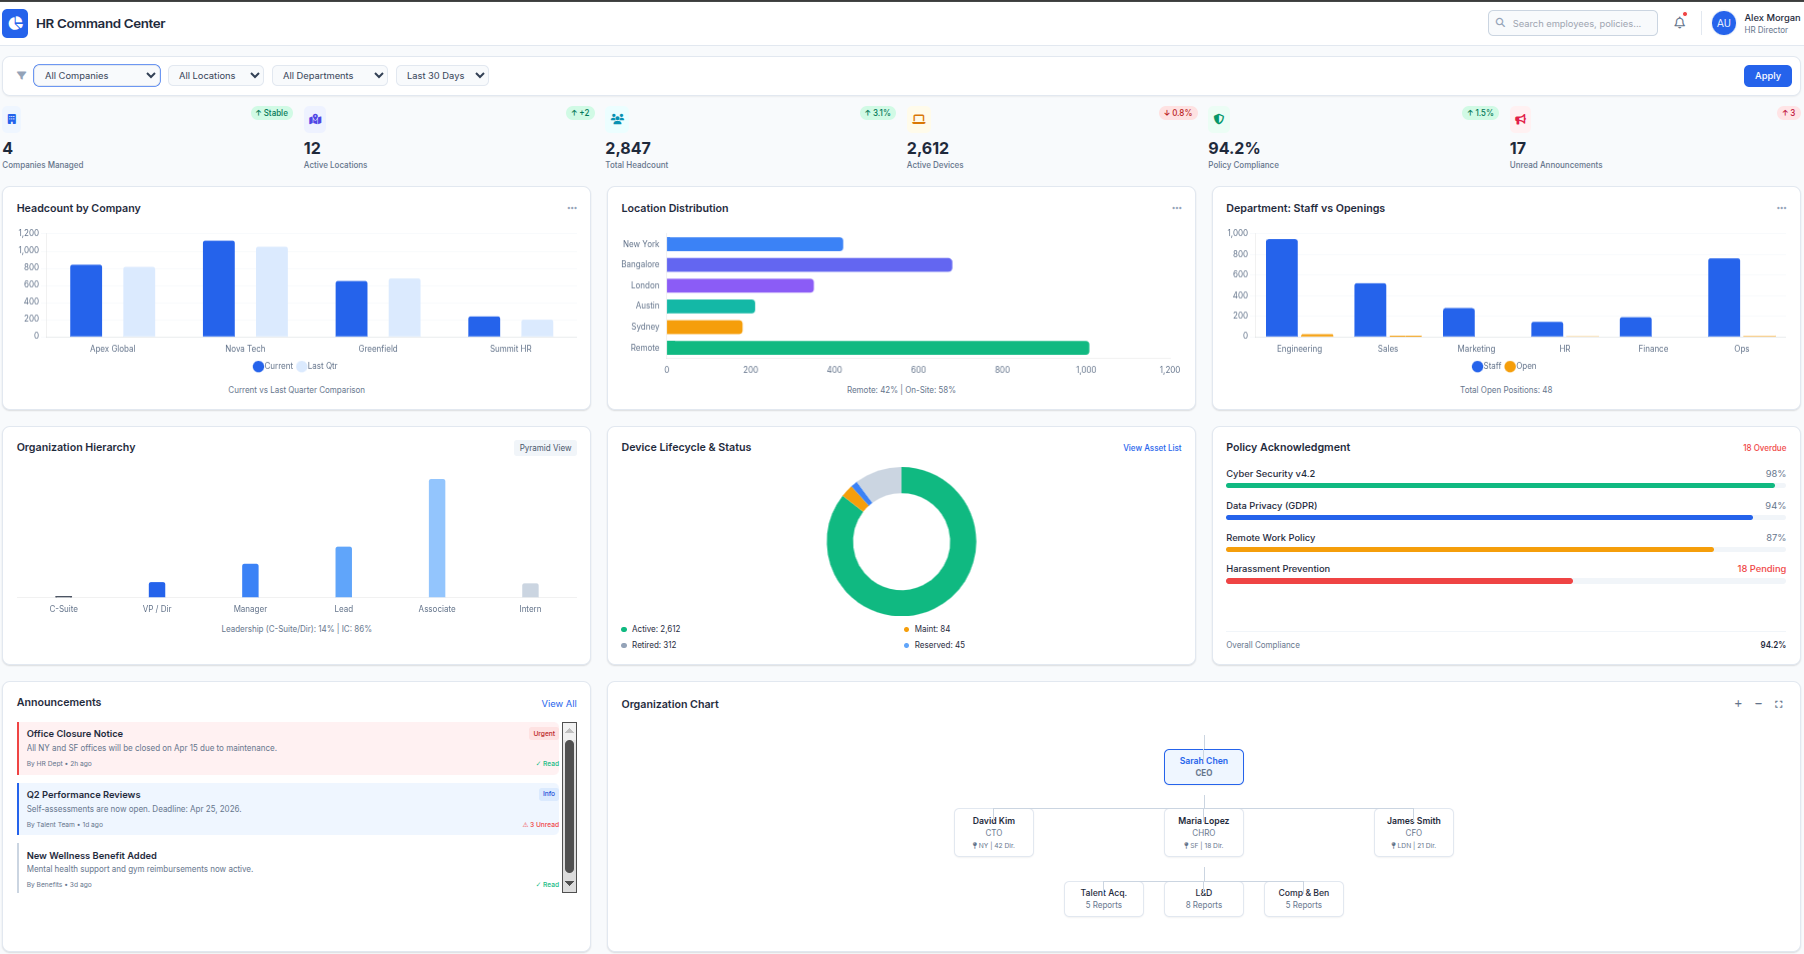This screenshot has width=1804, height=954.
Task: Click the Companies Managed building icon
Action: click(12, 119)
